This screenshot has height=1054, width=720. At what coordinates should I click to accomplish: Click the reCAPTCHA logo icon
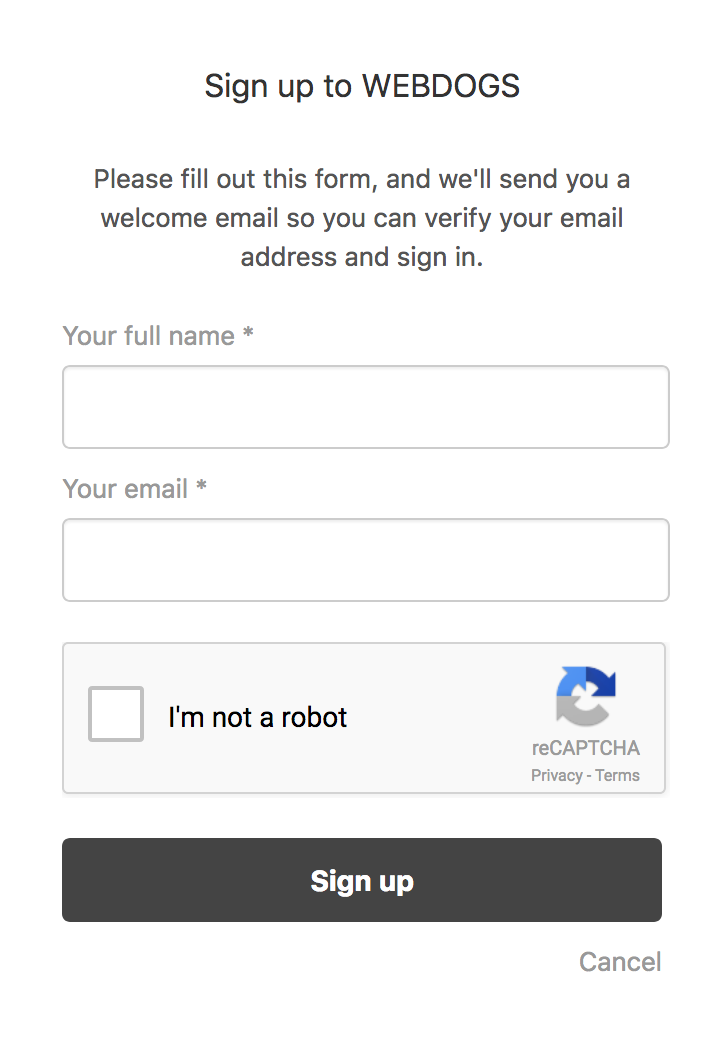pyautogui.click(x=586, y=696)
